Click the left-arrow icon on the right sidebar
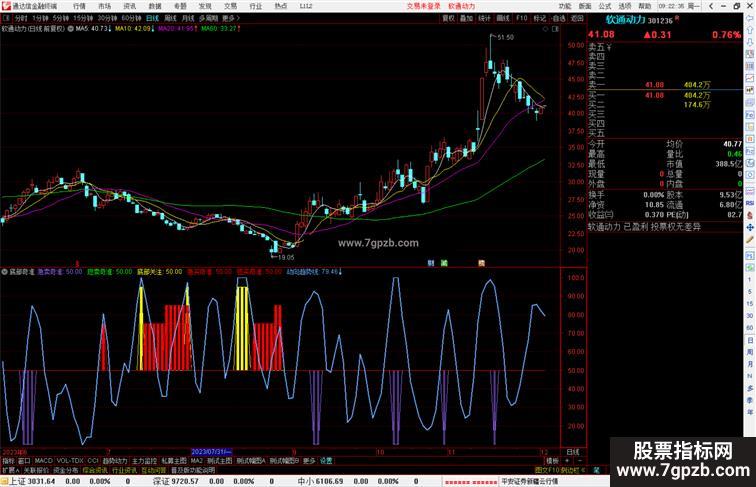The height and width of the screenshot is (487, 756). click(x=750, y=18)
